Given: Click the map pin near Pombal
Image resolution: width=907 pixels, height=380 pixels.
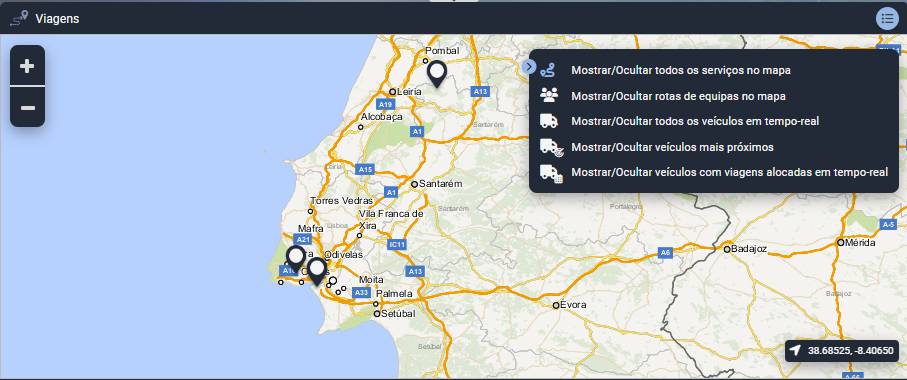Looking at the screenshot, I should (x=437, y=74).
